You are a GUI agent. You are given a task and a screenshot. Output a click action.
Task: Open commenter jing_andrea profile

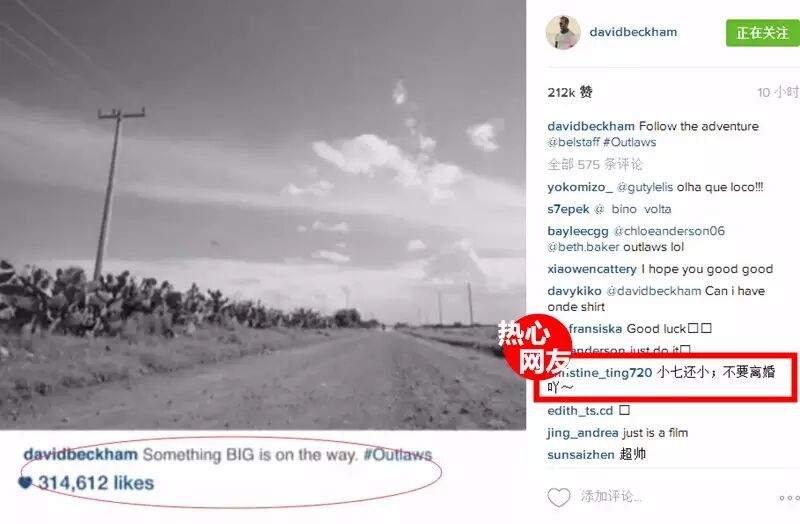click(x=583, y=433)
